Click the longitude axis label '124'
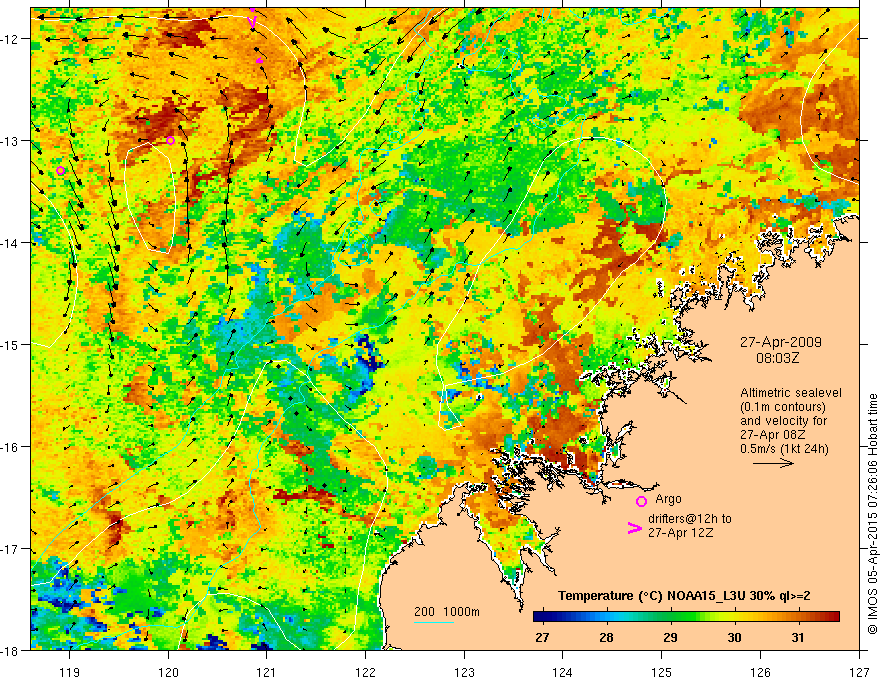The image size is (880, 680). point(563,672)
